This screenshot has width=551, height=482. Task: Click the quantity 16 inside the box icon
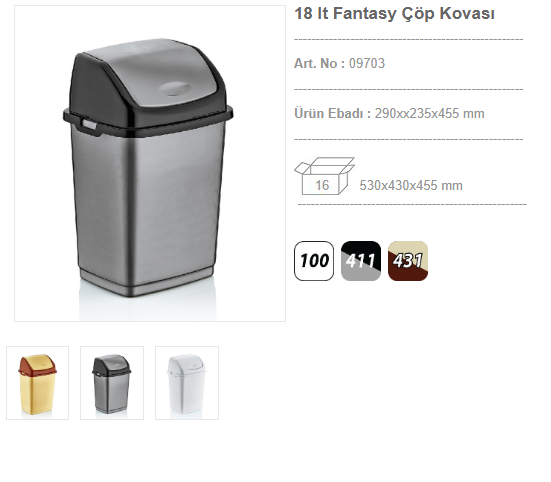pos(322,185)
